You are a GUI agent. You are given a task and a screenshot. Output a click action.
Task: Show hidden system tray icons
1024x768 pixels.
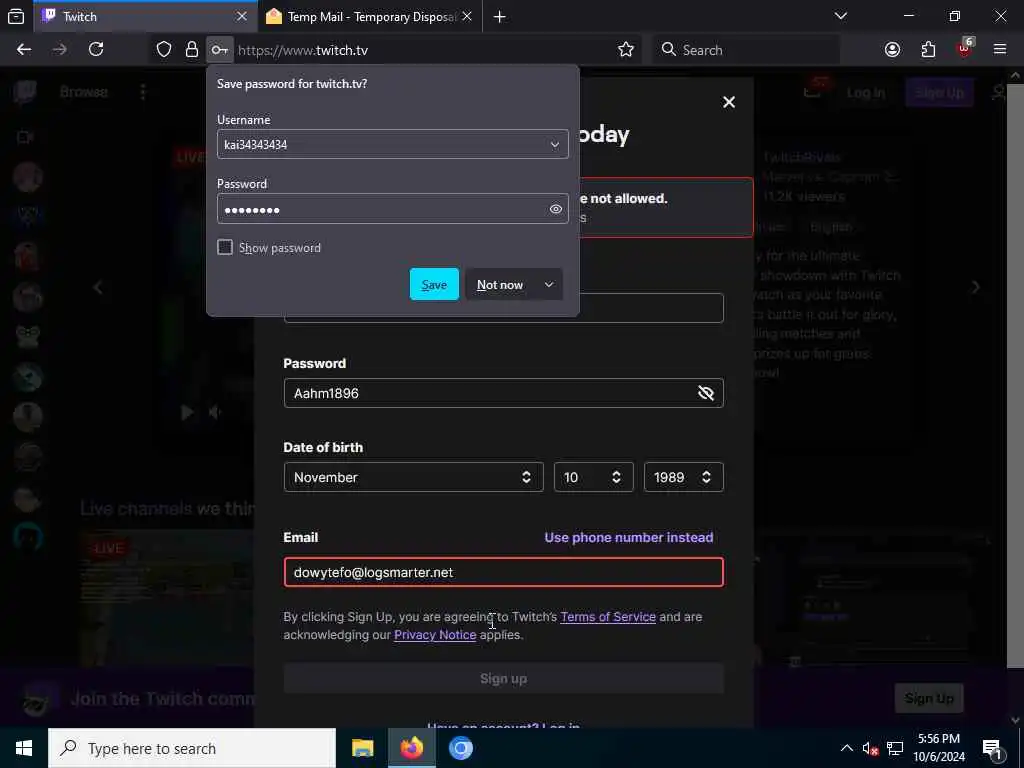pyautogui.click(x=846, y=748)
